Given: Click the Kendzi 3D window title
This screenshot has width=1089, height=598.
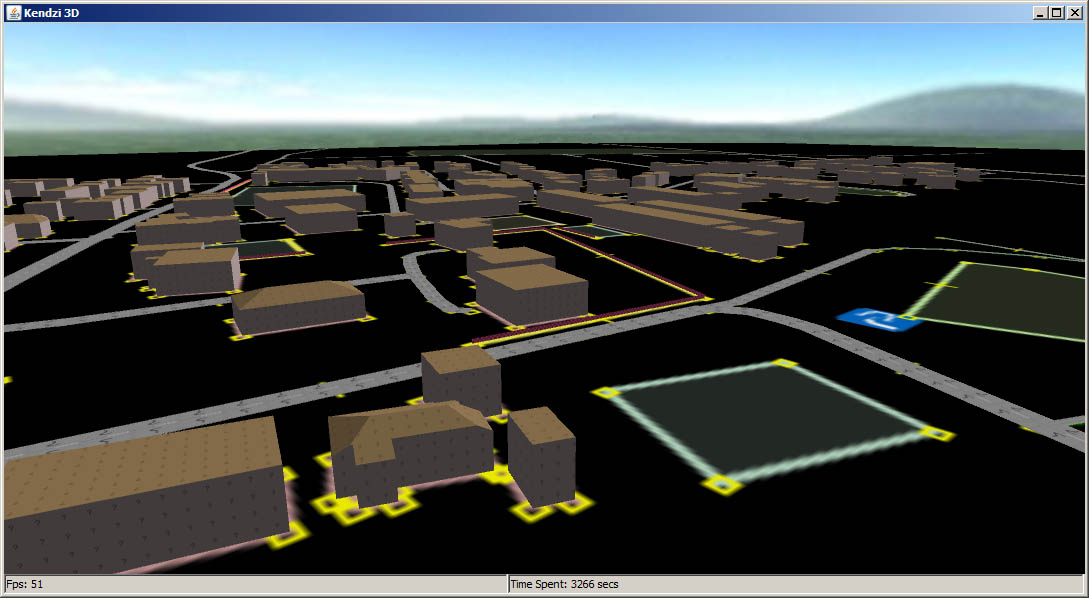Looking at the screenshot, I should (51, 13).
